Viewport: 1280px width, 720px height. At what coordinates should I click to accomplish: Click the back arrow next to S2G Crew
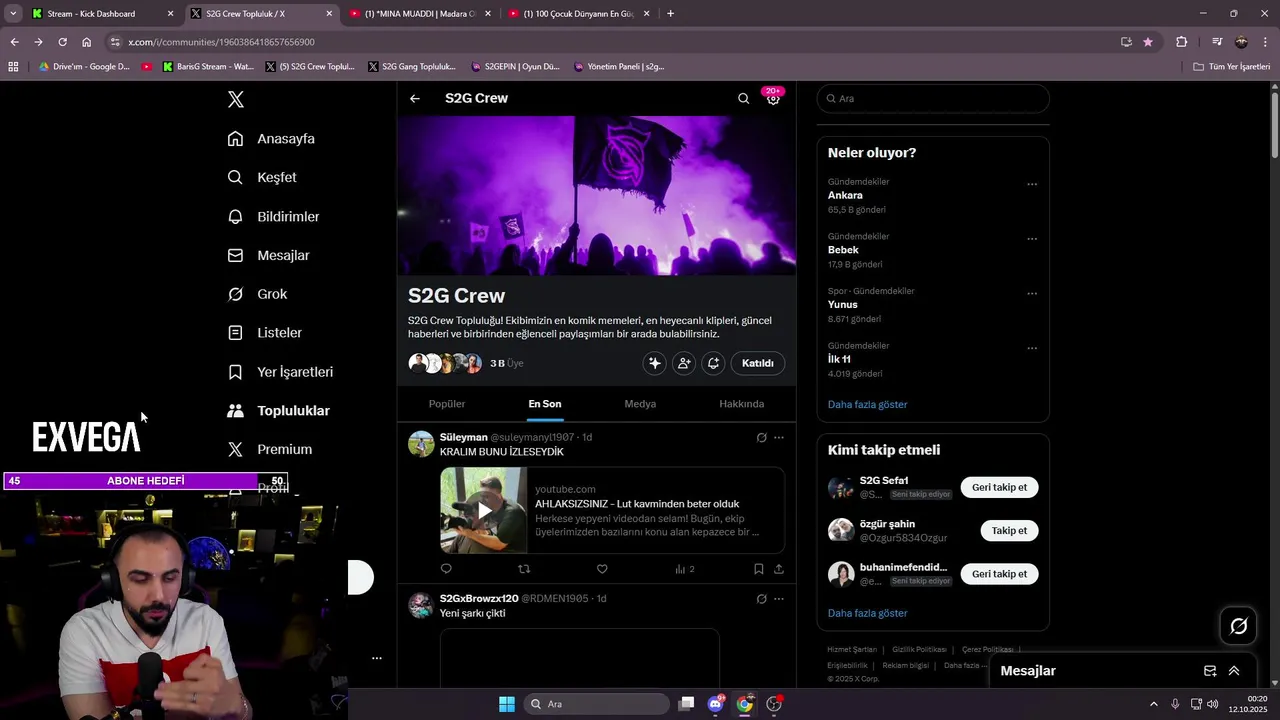[415, 98]
